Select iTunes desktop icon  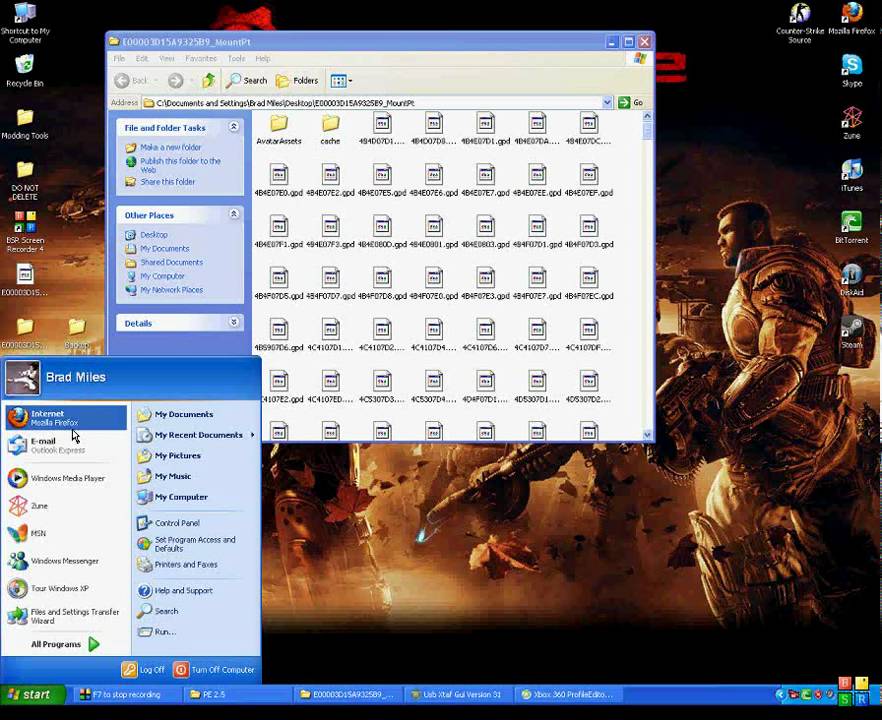(852, 176)
